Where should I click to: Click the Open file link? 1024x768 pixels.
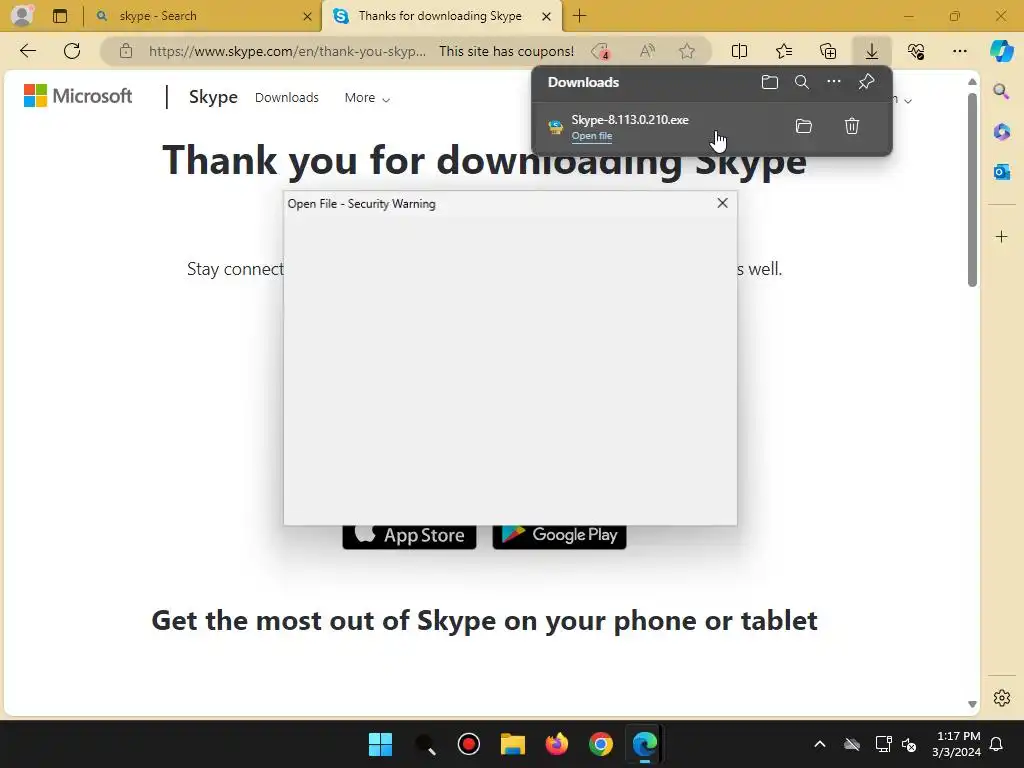click(x=592, y=136)
